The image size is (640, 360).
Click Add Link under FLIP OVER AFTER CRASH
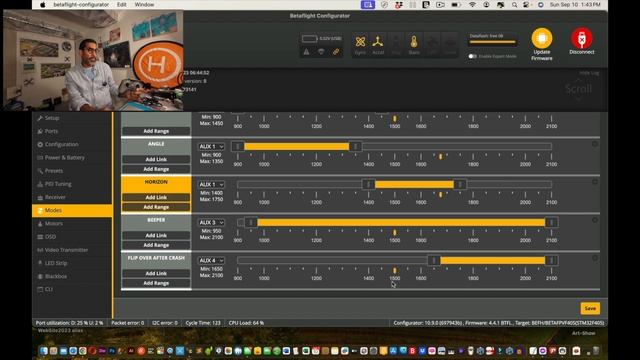(156, 273)
